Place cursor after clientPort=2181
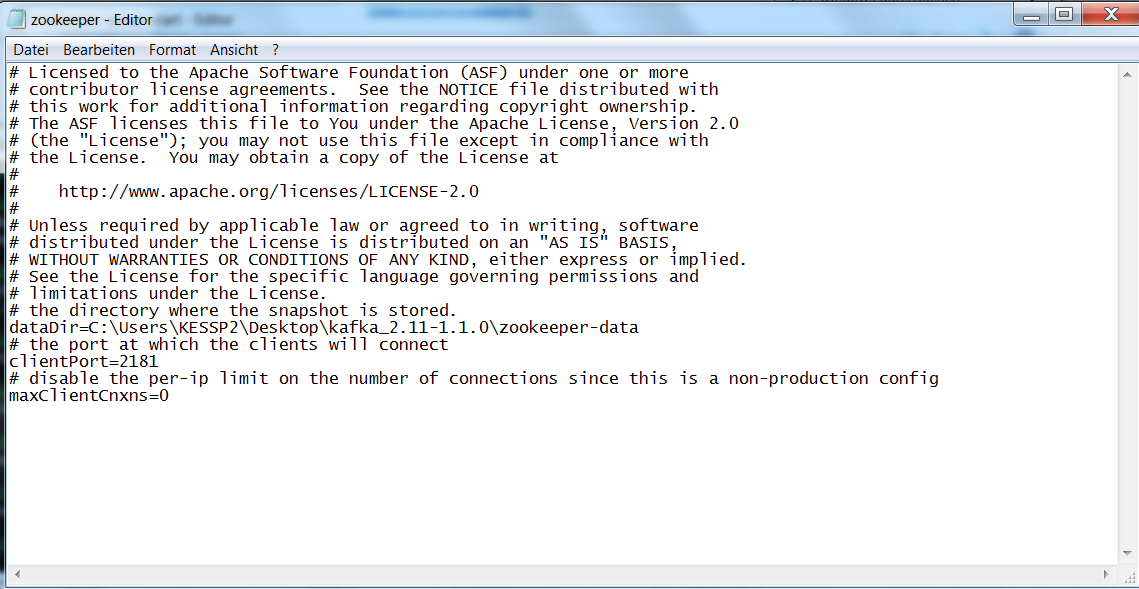 point(159,362)
